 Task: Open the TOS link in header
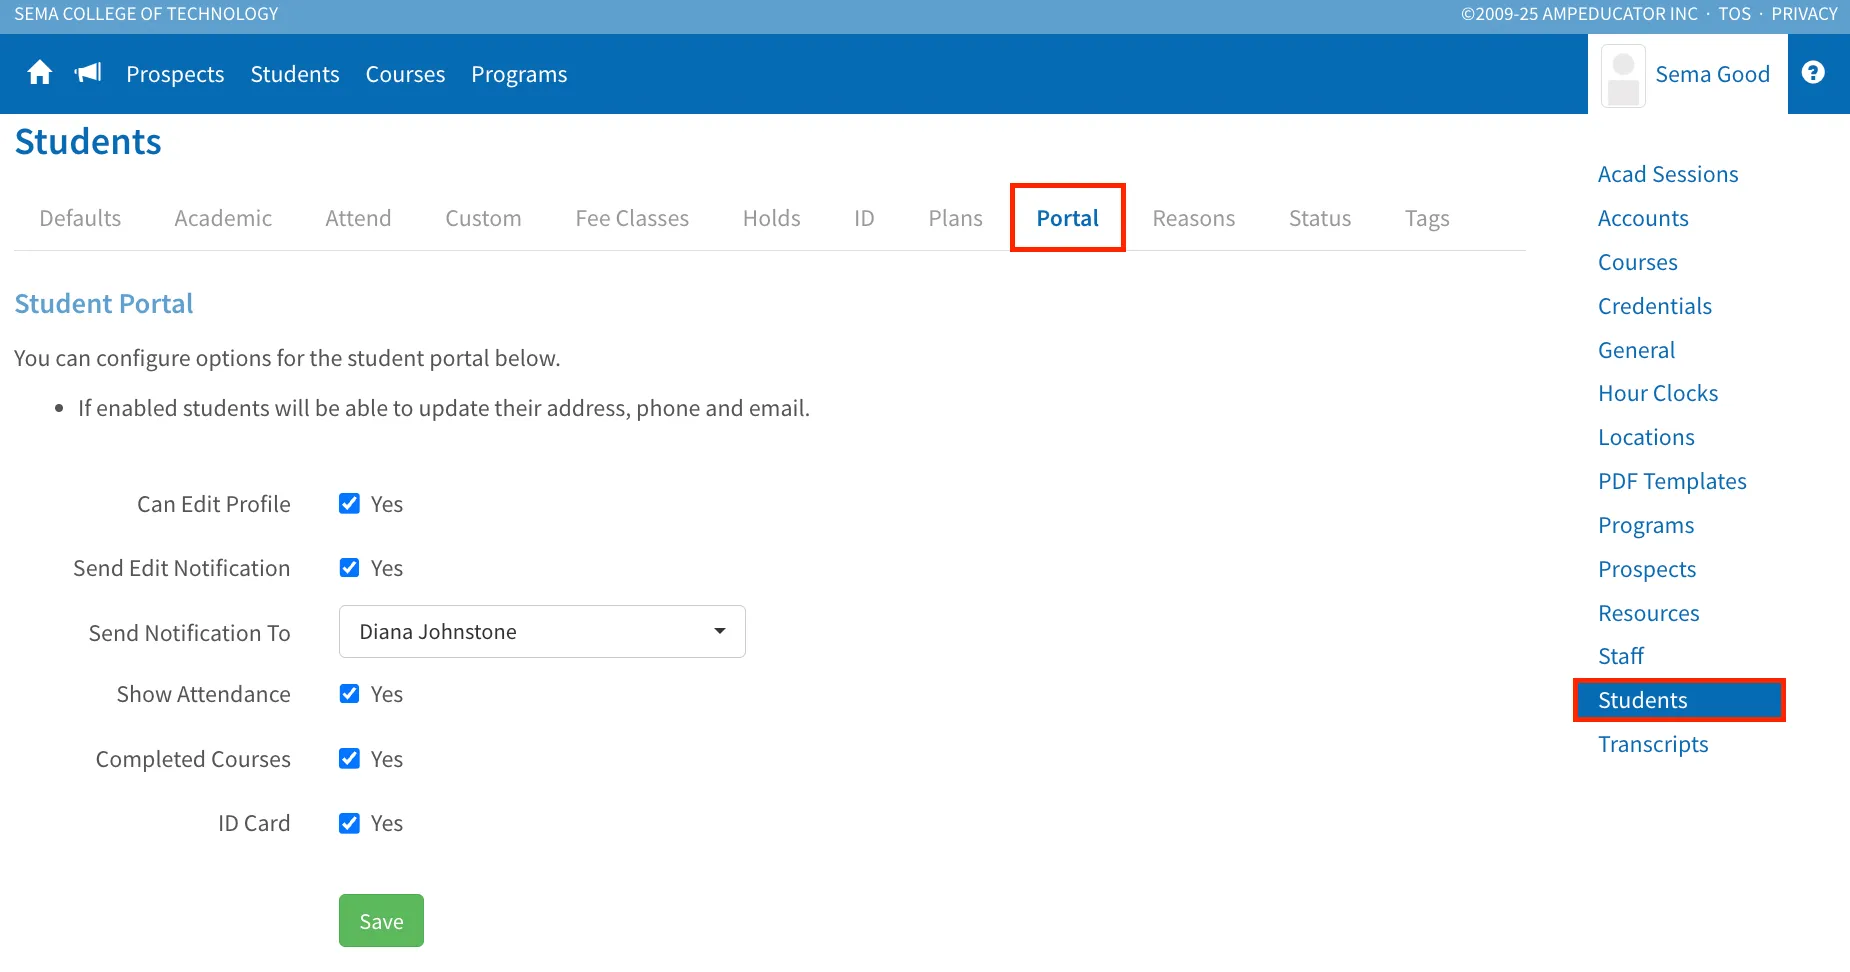pyautogui.click(x=1735, y=14)
